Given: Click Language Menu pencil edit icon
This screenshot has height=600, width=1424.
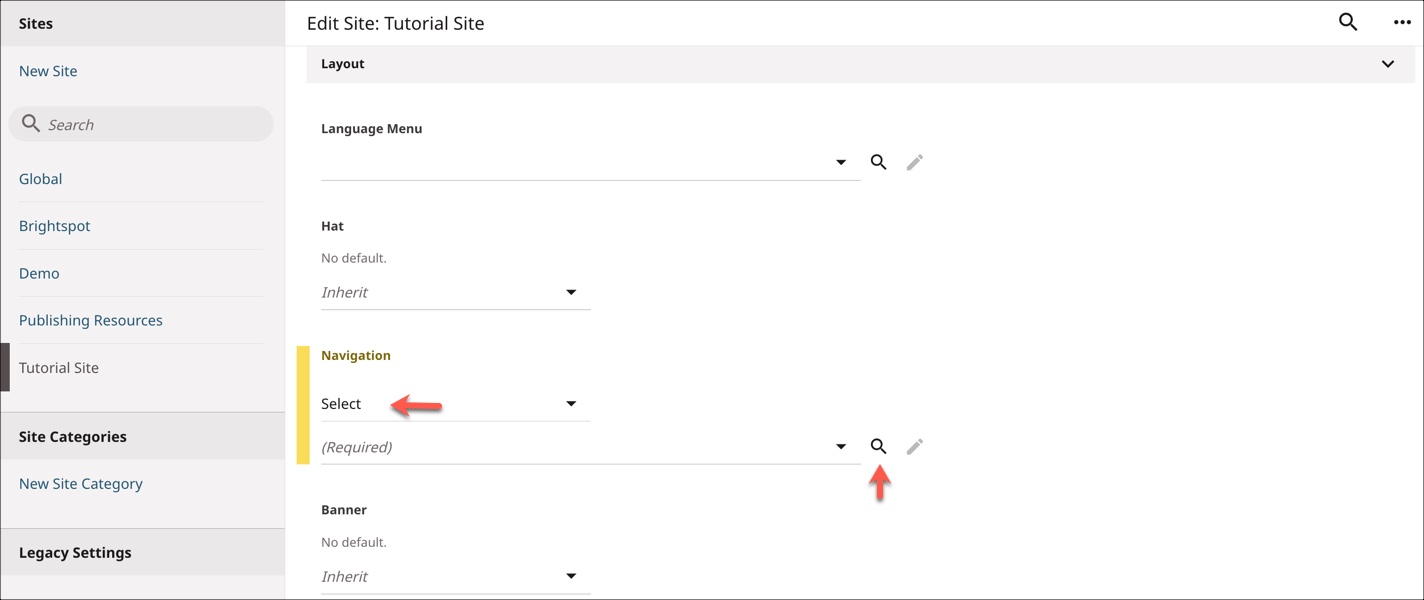Looking at the screenshot, I should point(914,162).
